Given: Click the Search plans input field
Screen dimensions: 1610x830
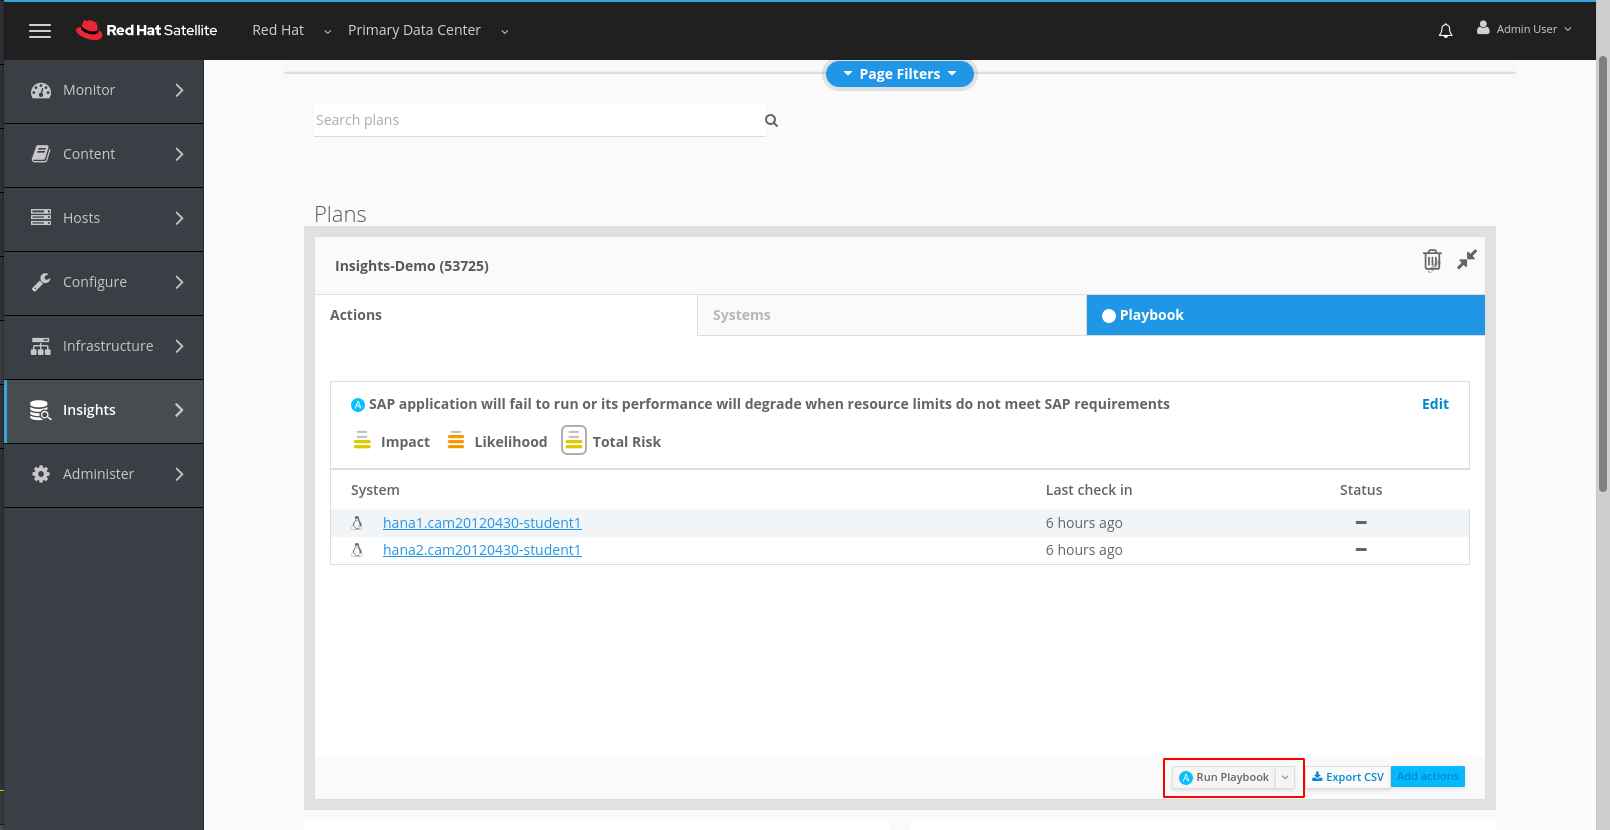Looking at the screenshot, I should [x=539, y=120].
